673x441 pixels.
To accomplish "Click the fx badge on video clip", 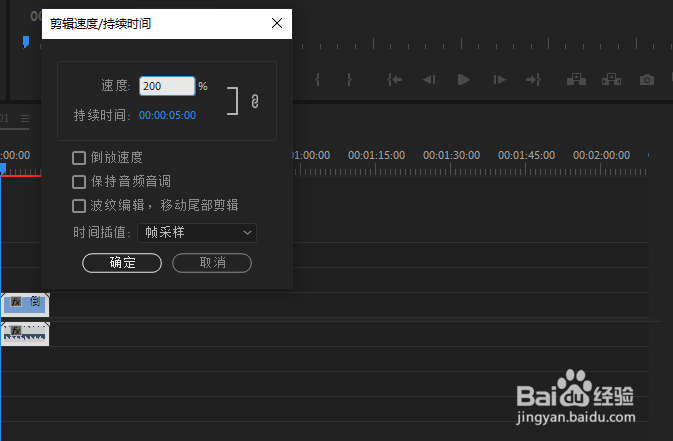I will [x=16, y=302].
